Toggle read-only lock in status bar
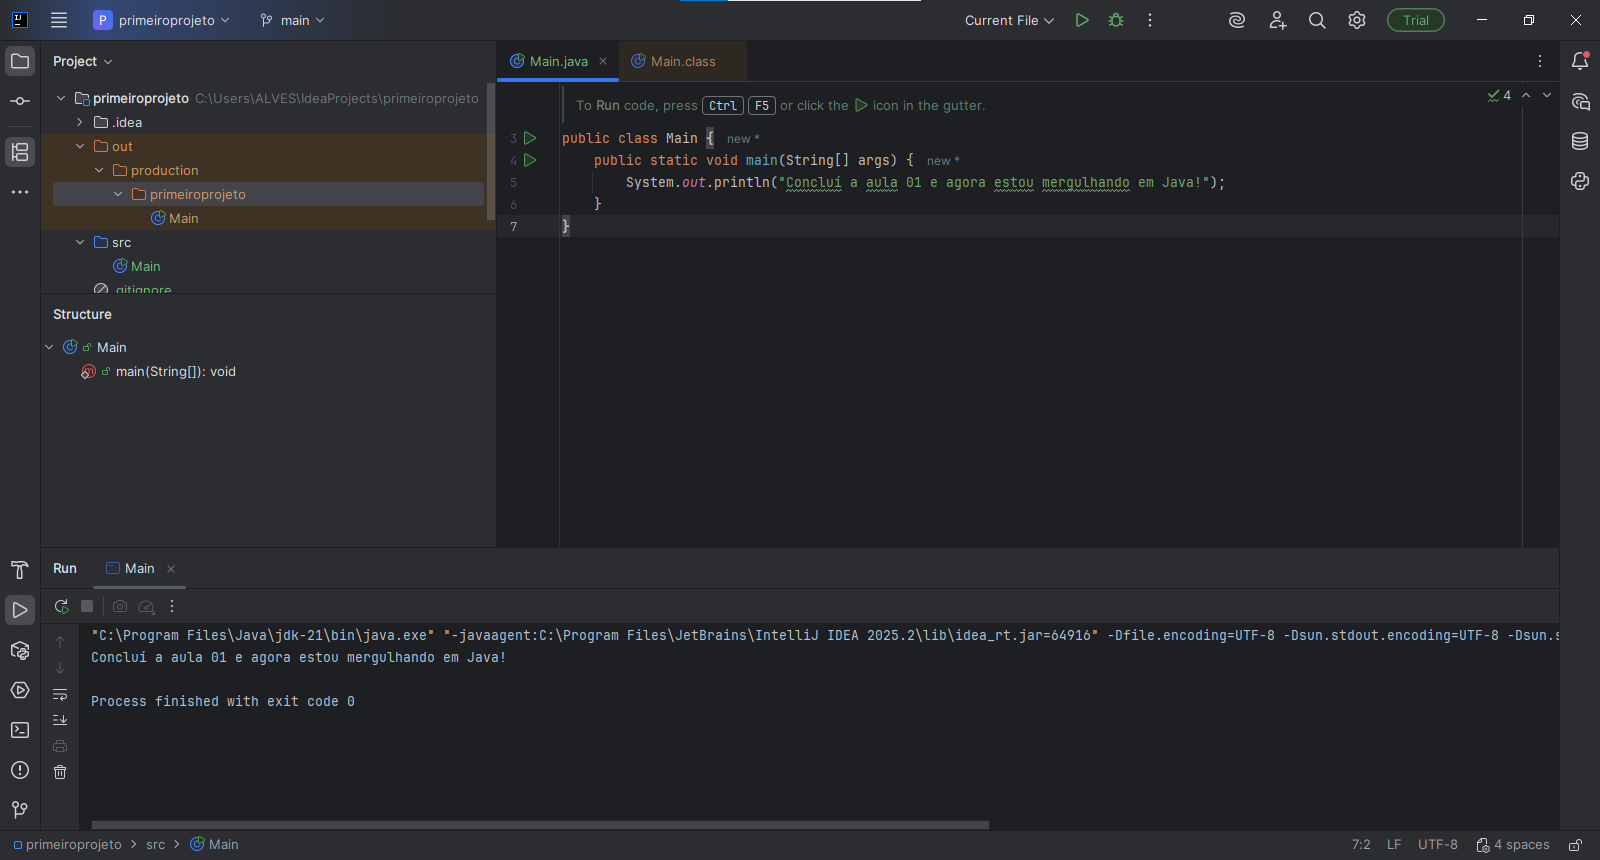The height and width of the screenshot is (860, 1600). click(1575, 845)
